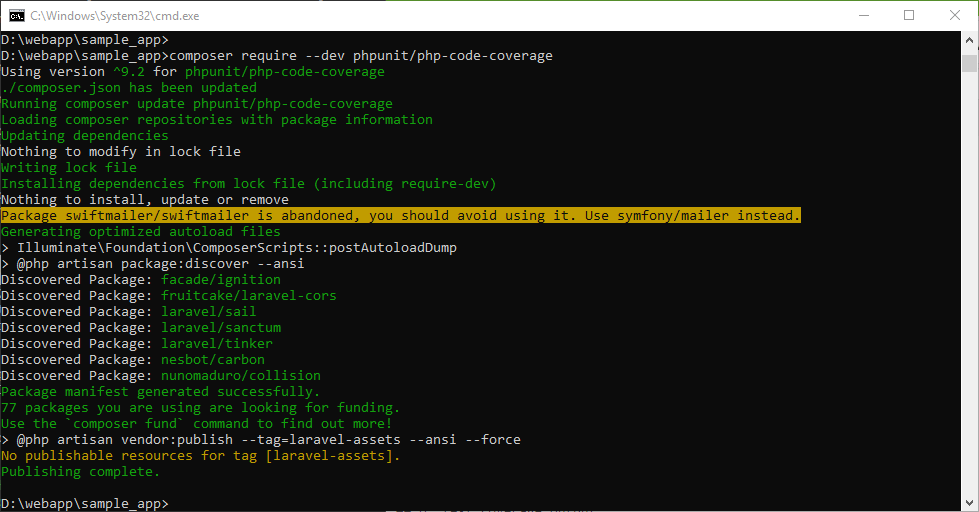Click the laravel/sail package name
This screenshot has height=512, width=979.
click(209, 312)
